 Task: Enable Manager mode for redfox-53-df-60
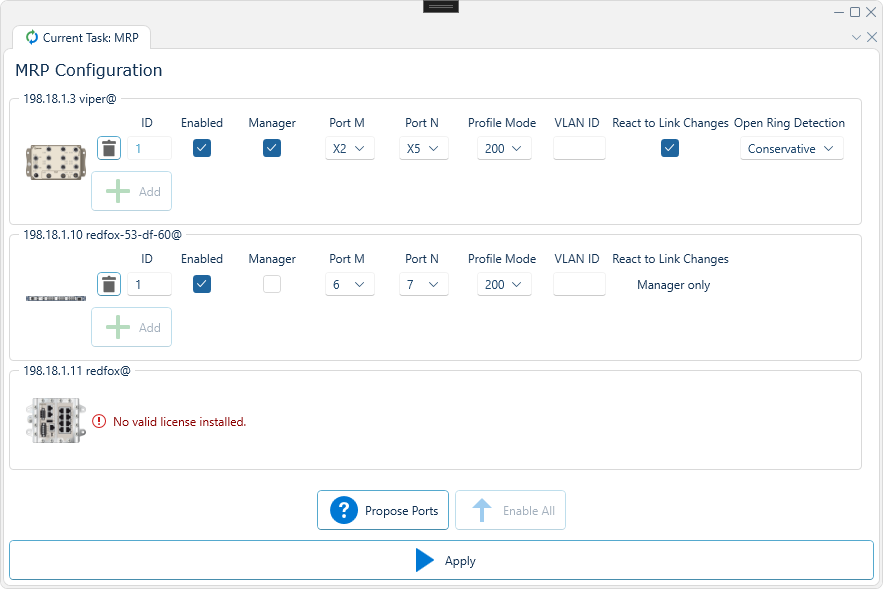click(271, 284)
